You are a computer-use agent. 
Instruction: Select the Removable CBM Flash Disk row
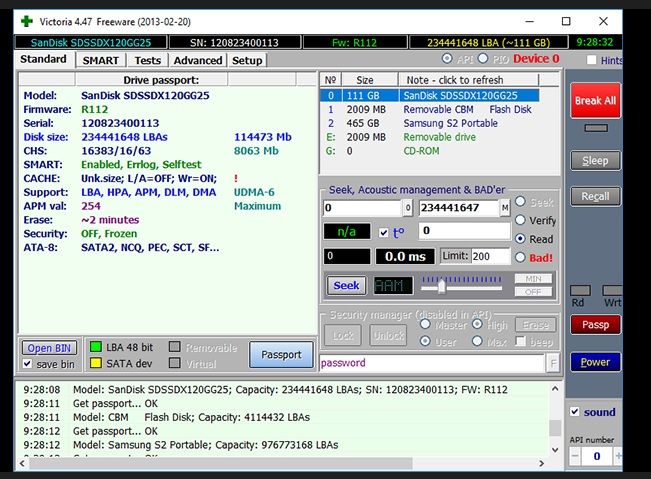pyautogui.click(x=430, y=109)
